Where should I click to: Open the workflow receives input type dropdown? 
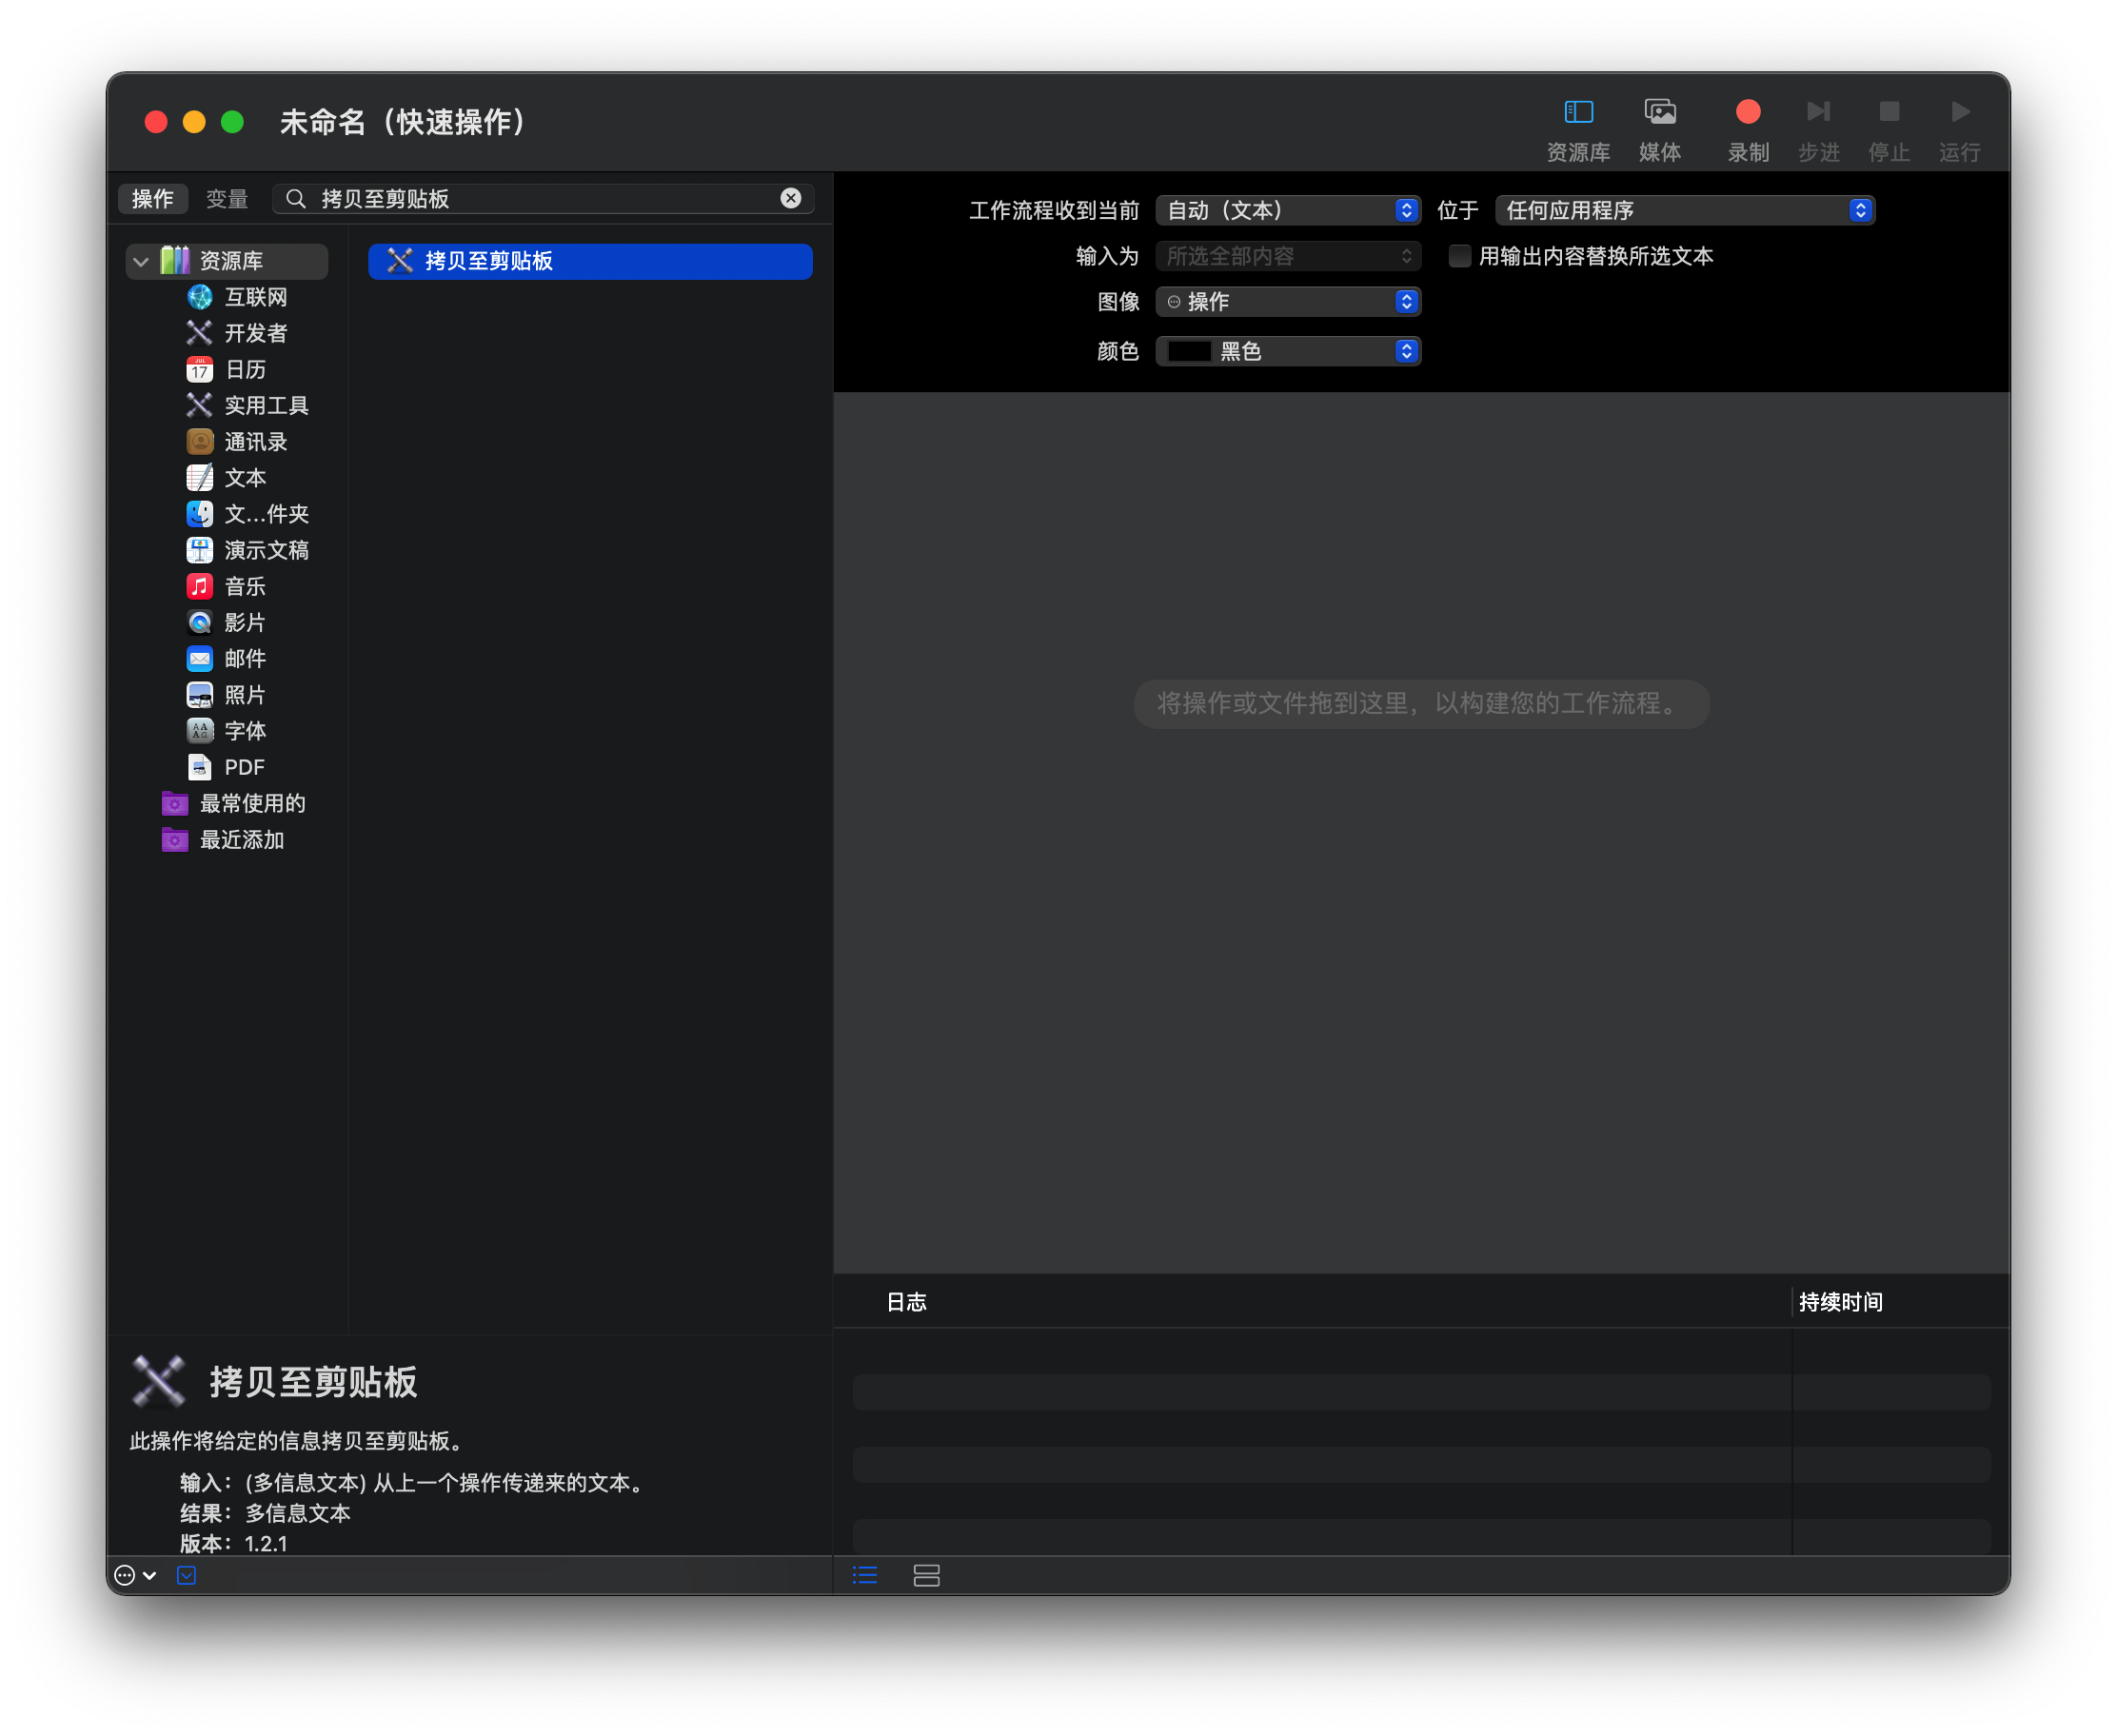(1287, 211)
